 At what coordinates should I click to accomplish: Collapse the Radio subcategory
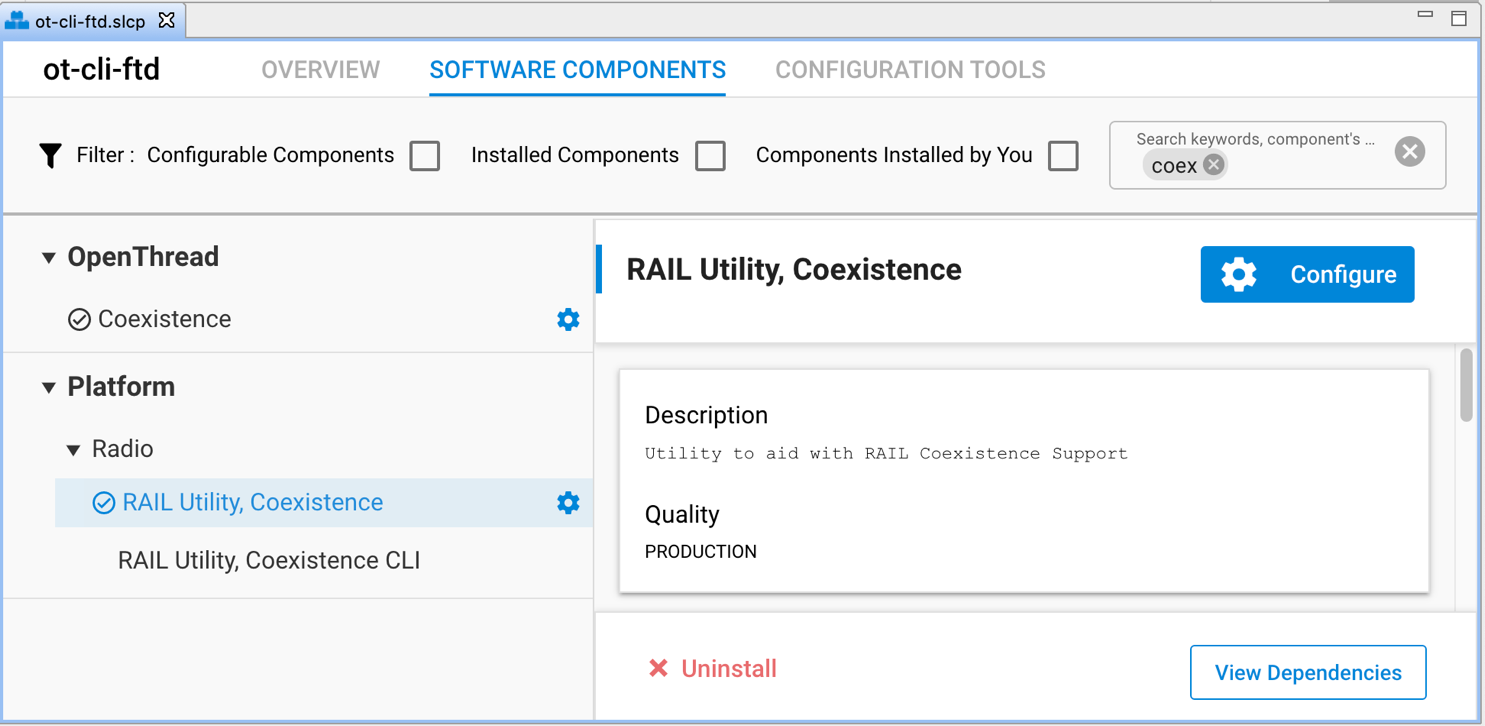pos(73,450)
